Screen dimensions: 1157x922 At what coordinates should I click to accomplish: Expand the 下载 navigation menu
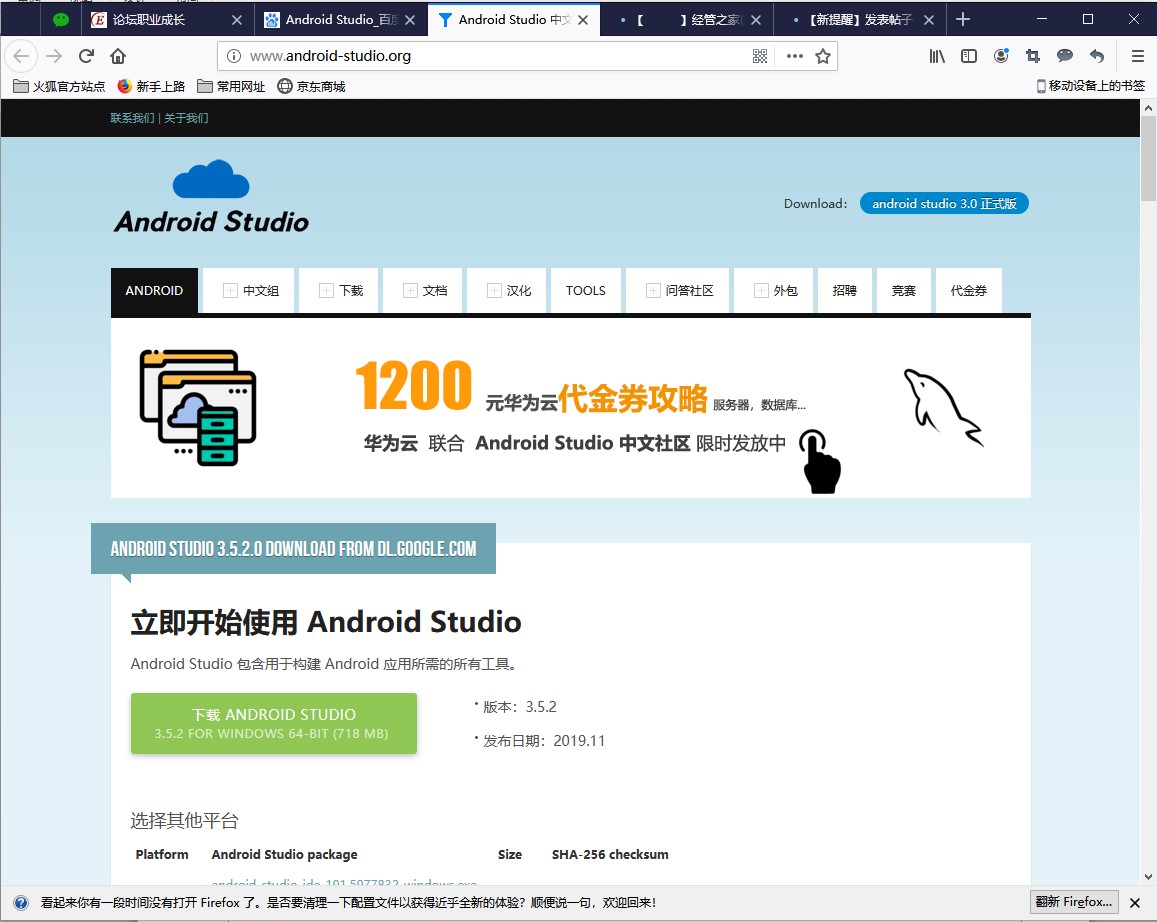(341, 291)
